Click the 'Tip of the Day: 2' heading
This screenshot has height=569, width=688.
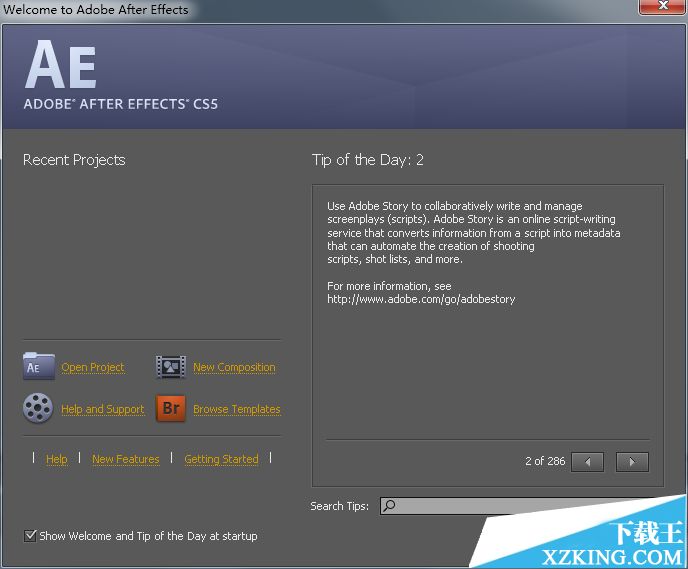tap(368, 160)
